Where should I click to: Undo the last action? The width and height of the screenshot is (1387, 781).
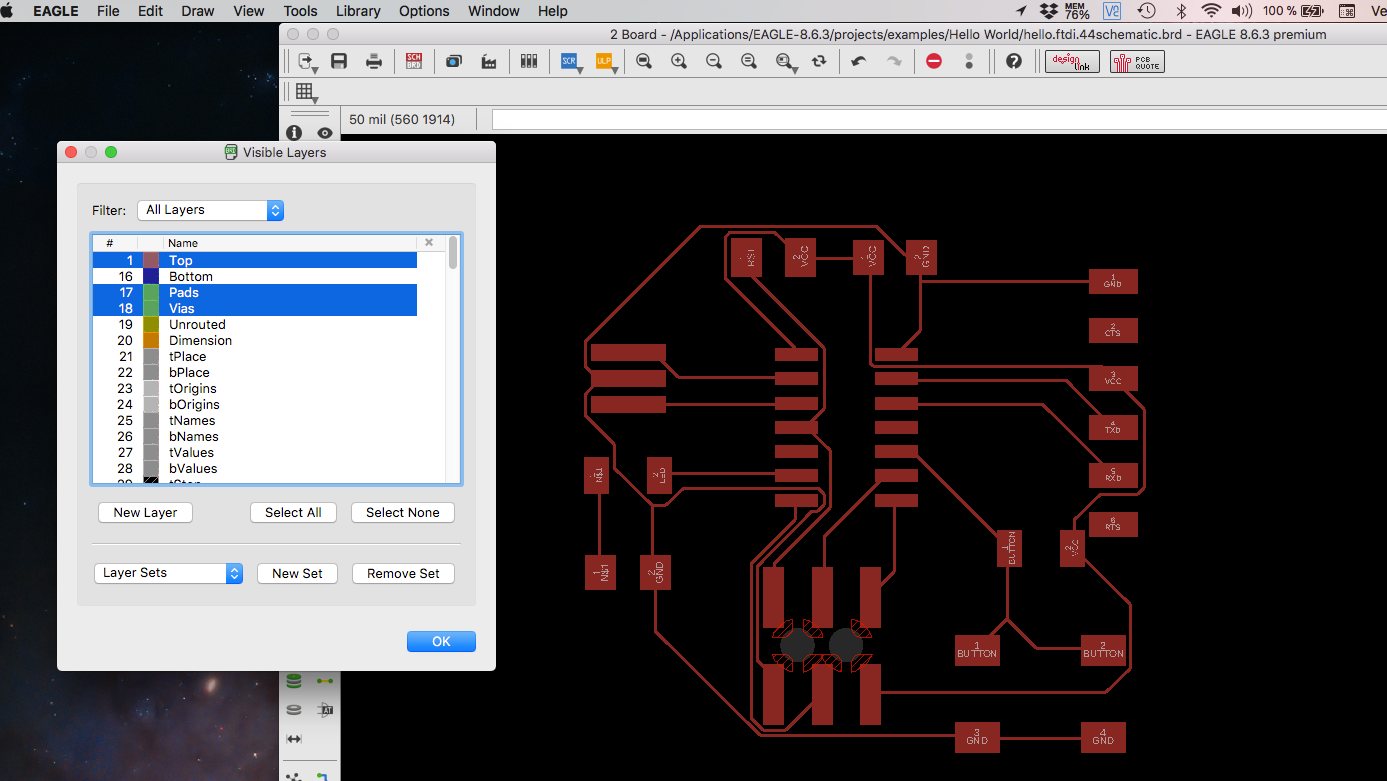pos(859,61)
